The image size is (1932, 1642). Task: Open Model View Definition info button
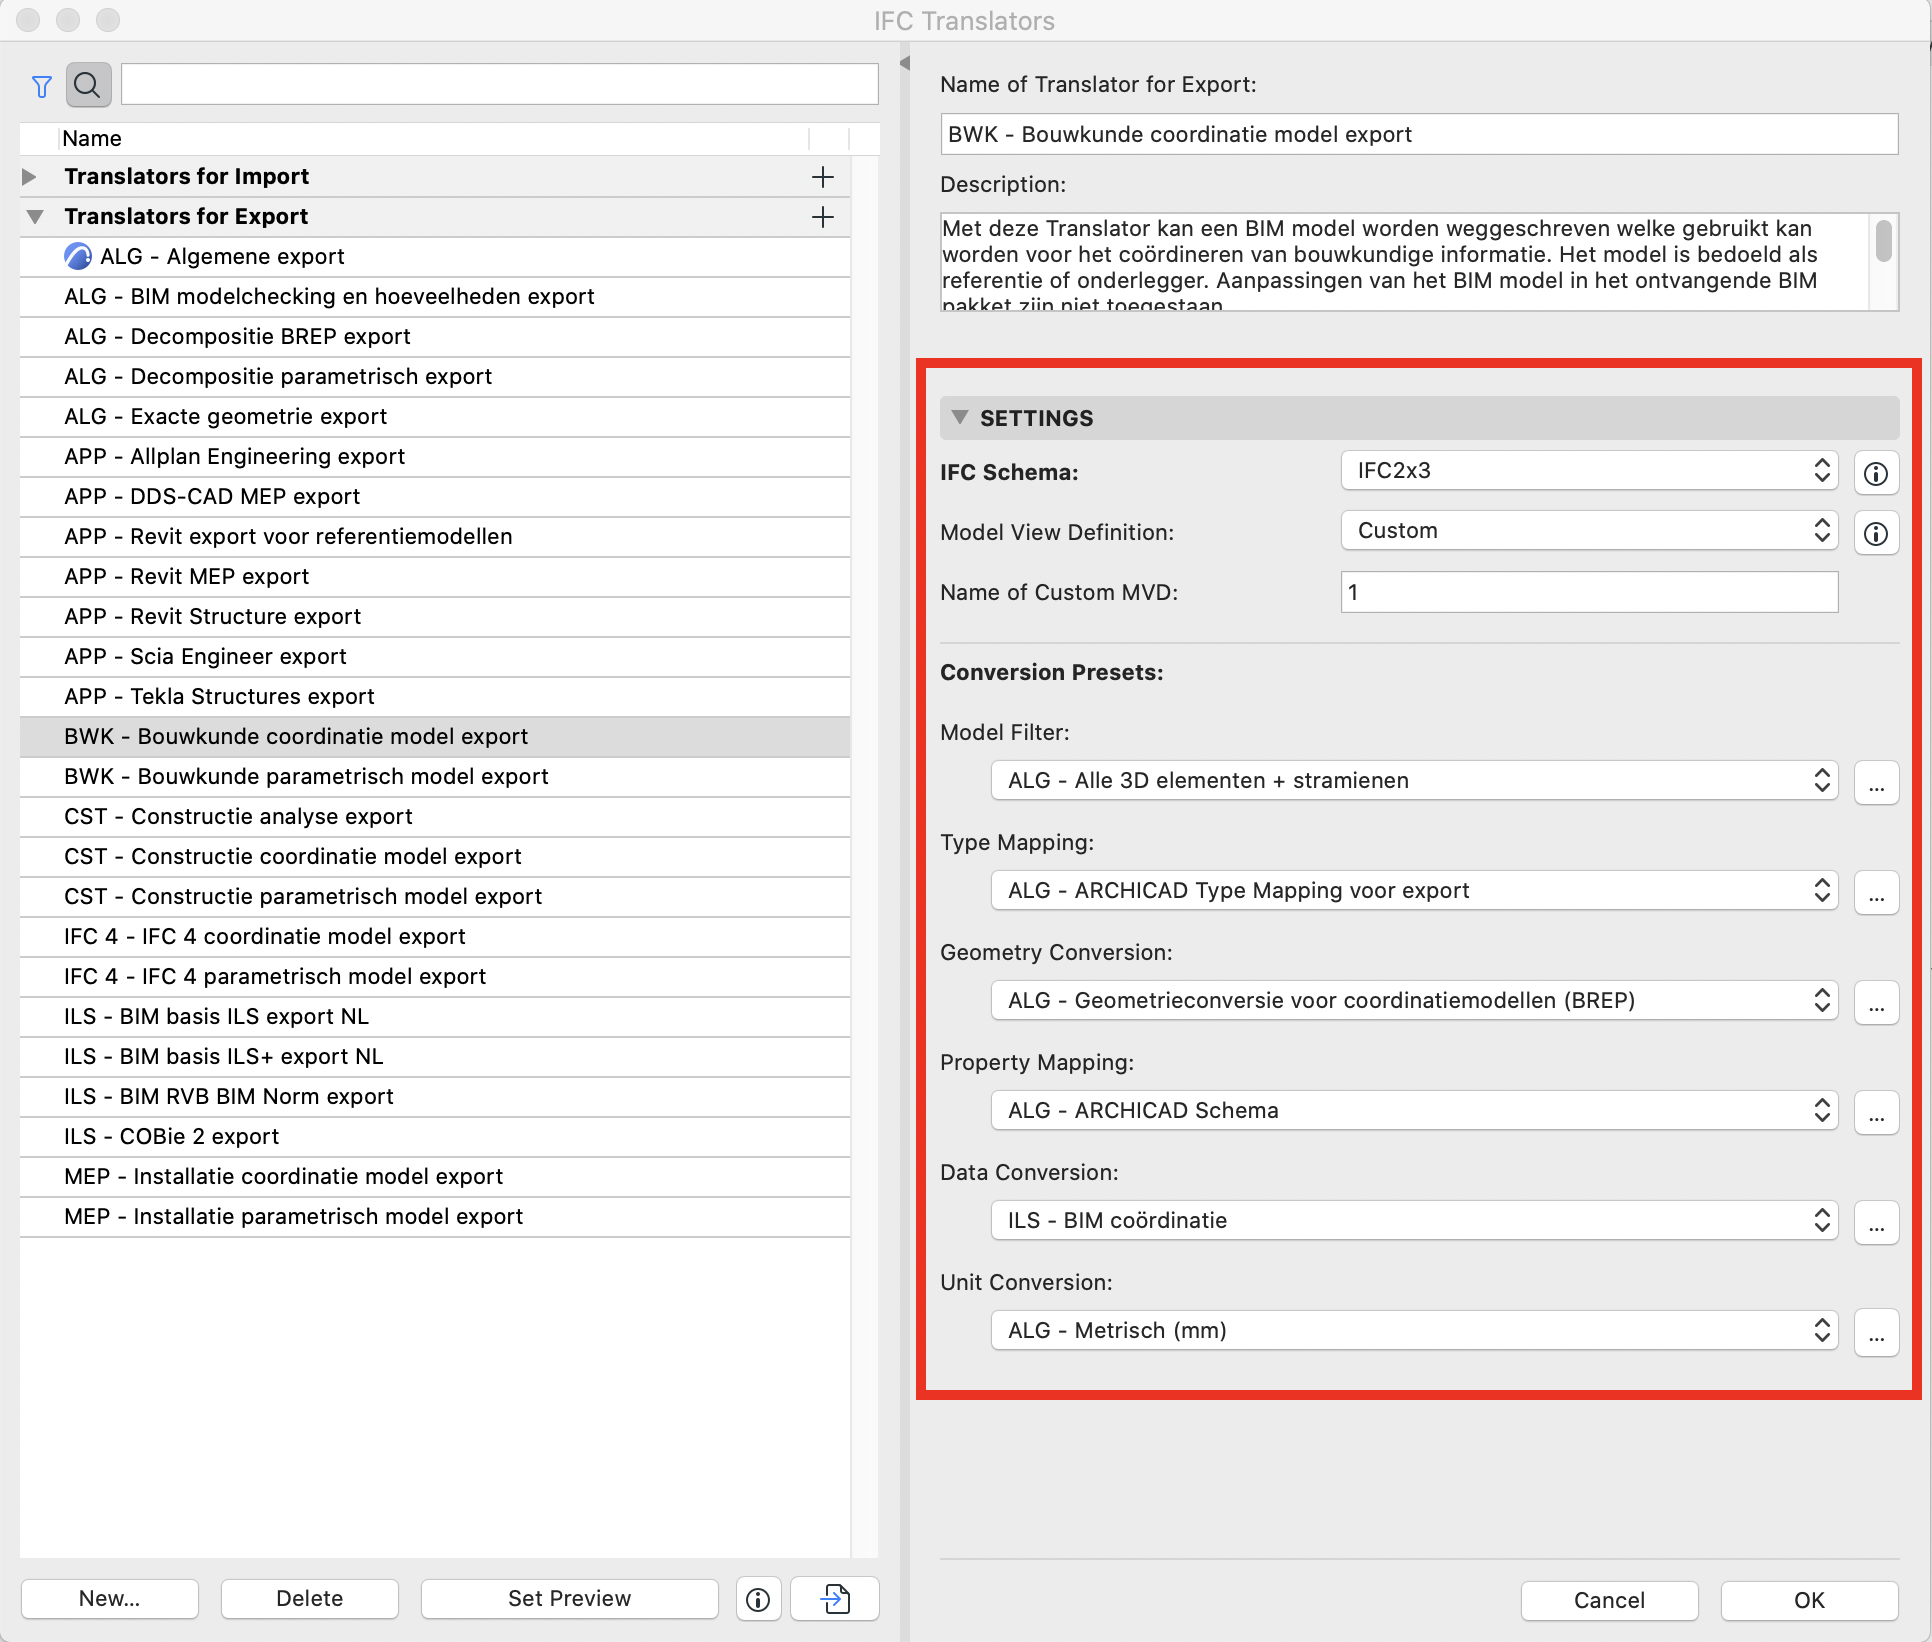1876,533
